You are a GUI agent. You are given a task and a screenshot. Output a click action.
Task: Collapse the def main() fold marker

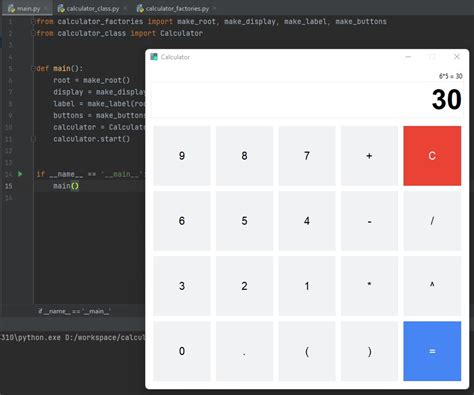(x=33, y=69)
